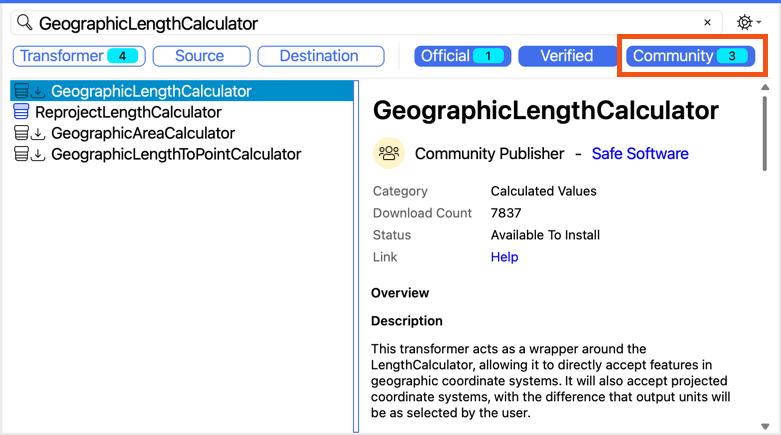Click the Available To Install status text
781x435 pixels.
pyautogui.click(x=545, y=235)
